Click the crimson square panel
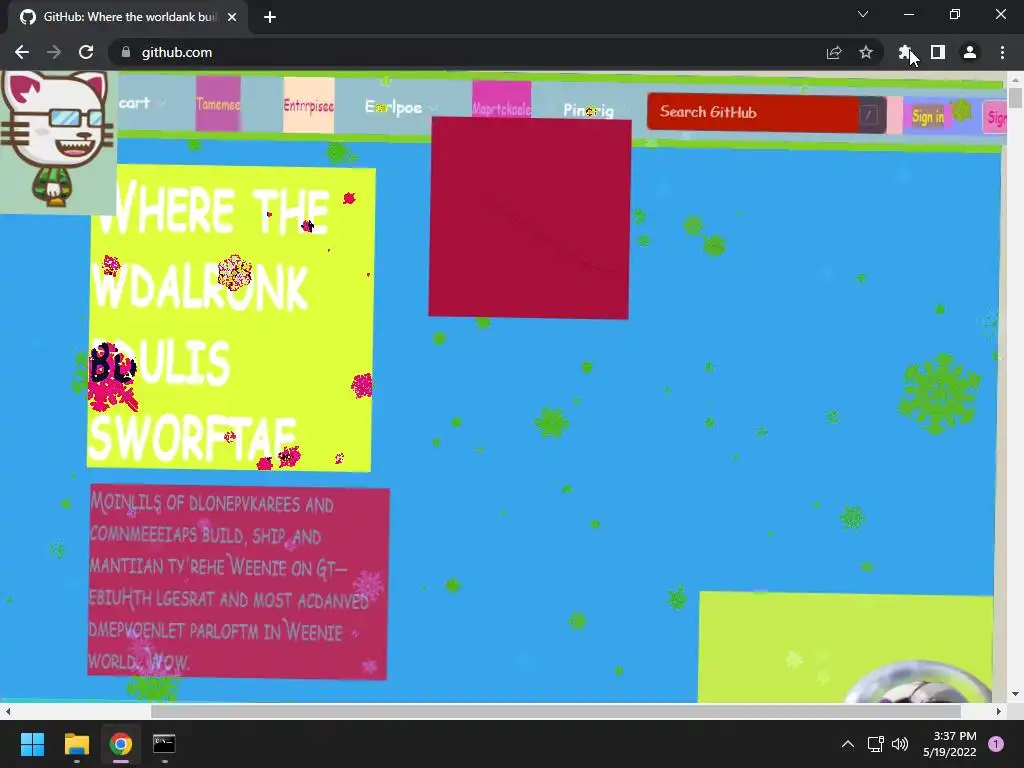The width and height of the screenshot is (1024, 768). (530, 218)
